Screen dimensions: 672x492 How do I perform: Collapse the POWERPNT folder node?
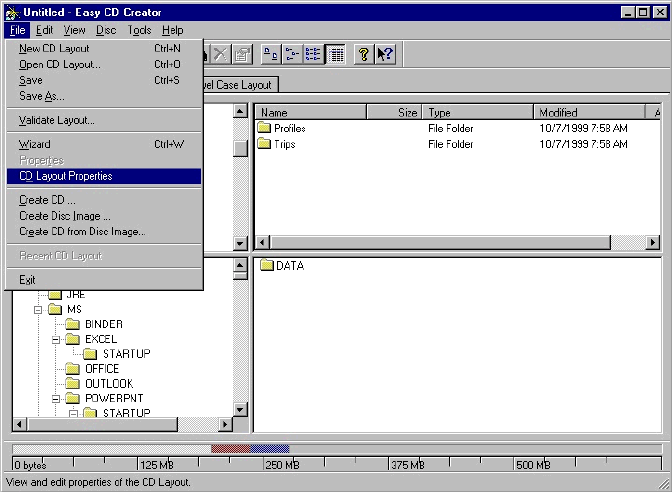tap(56, 399)
